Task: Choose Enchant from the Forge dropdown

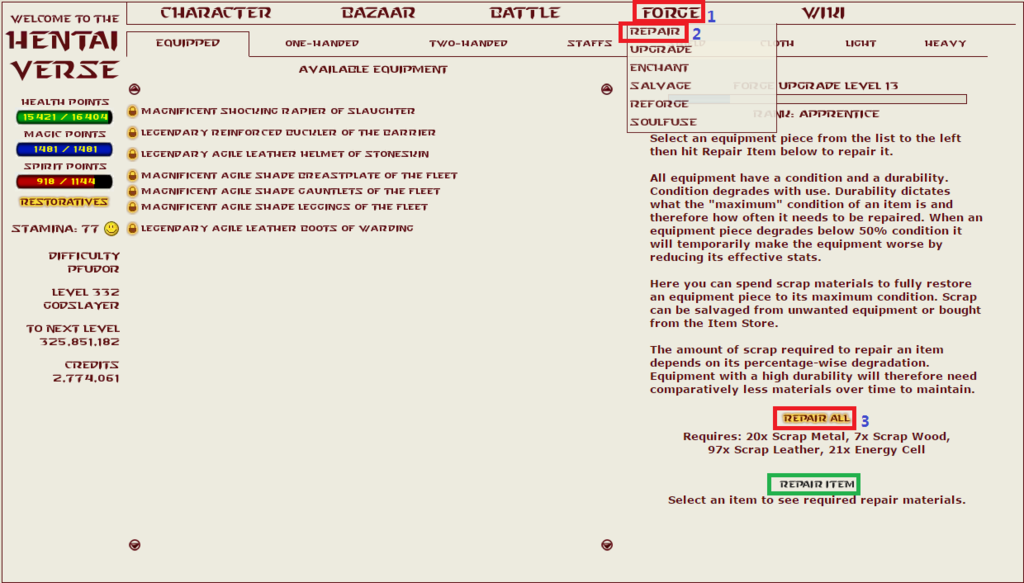Action: click(x=659, y=68)
